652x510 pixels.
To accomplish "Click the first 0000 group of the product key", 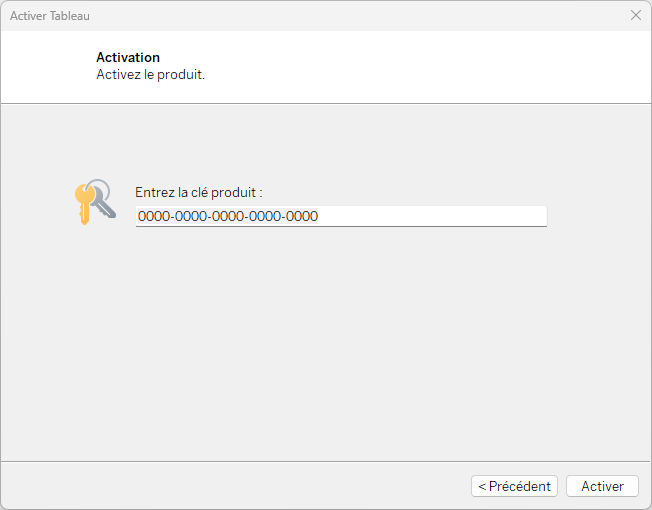I will [x=154, y=216].
